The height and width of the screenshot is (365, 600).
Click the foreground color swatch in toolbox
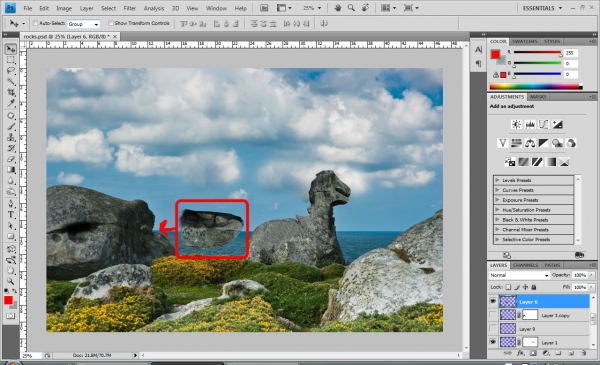(8, 300)
